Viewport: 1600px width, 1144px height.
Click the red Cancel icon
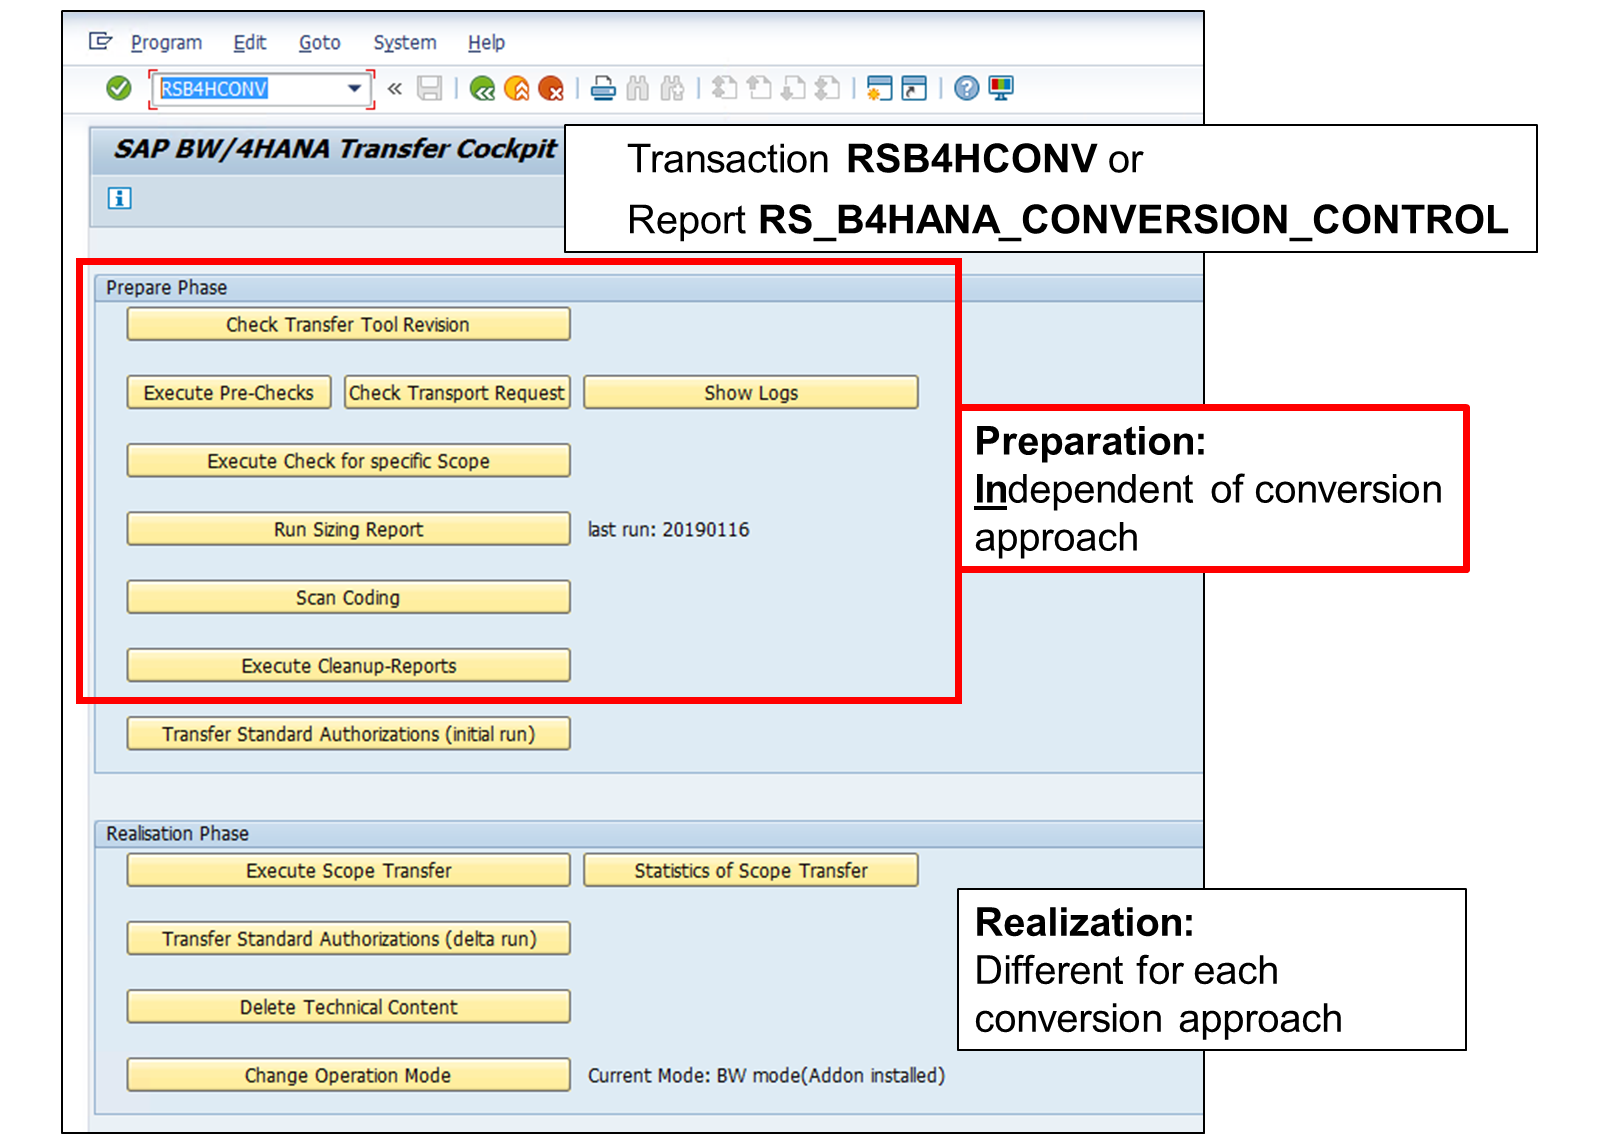[x=551, y=88]
